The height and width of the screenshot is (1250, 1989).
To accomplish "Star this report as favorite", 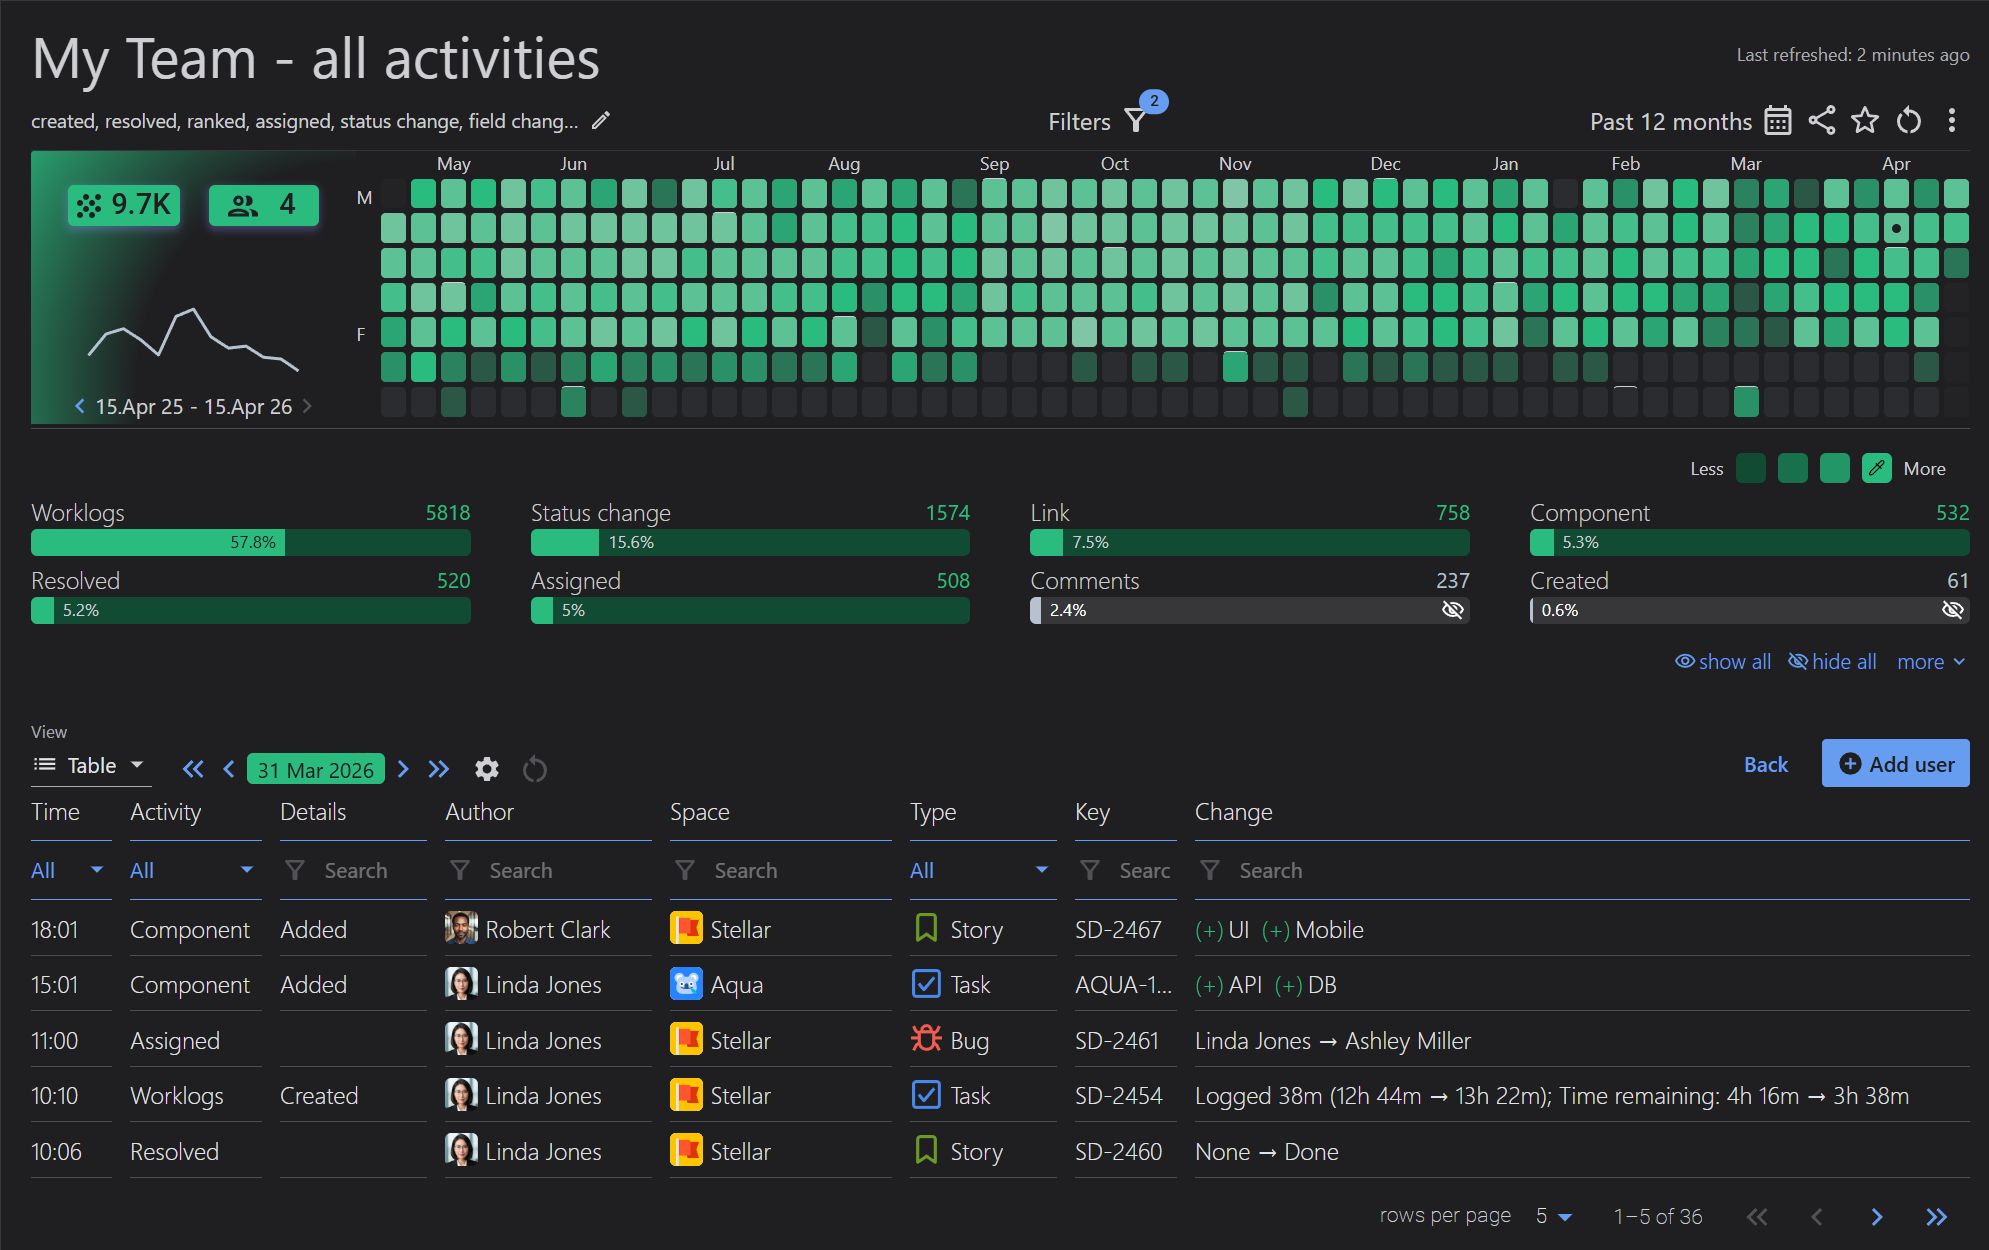I will (x=1864, y=120).
